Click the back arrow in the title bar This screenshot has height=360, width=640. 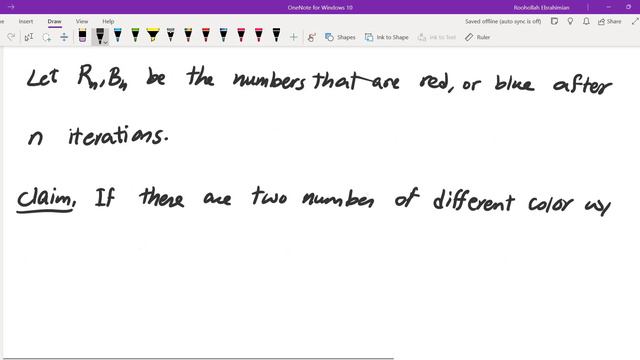tap(11, 7)
